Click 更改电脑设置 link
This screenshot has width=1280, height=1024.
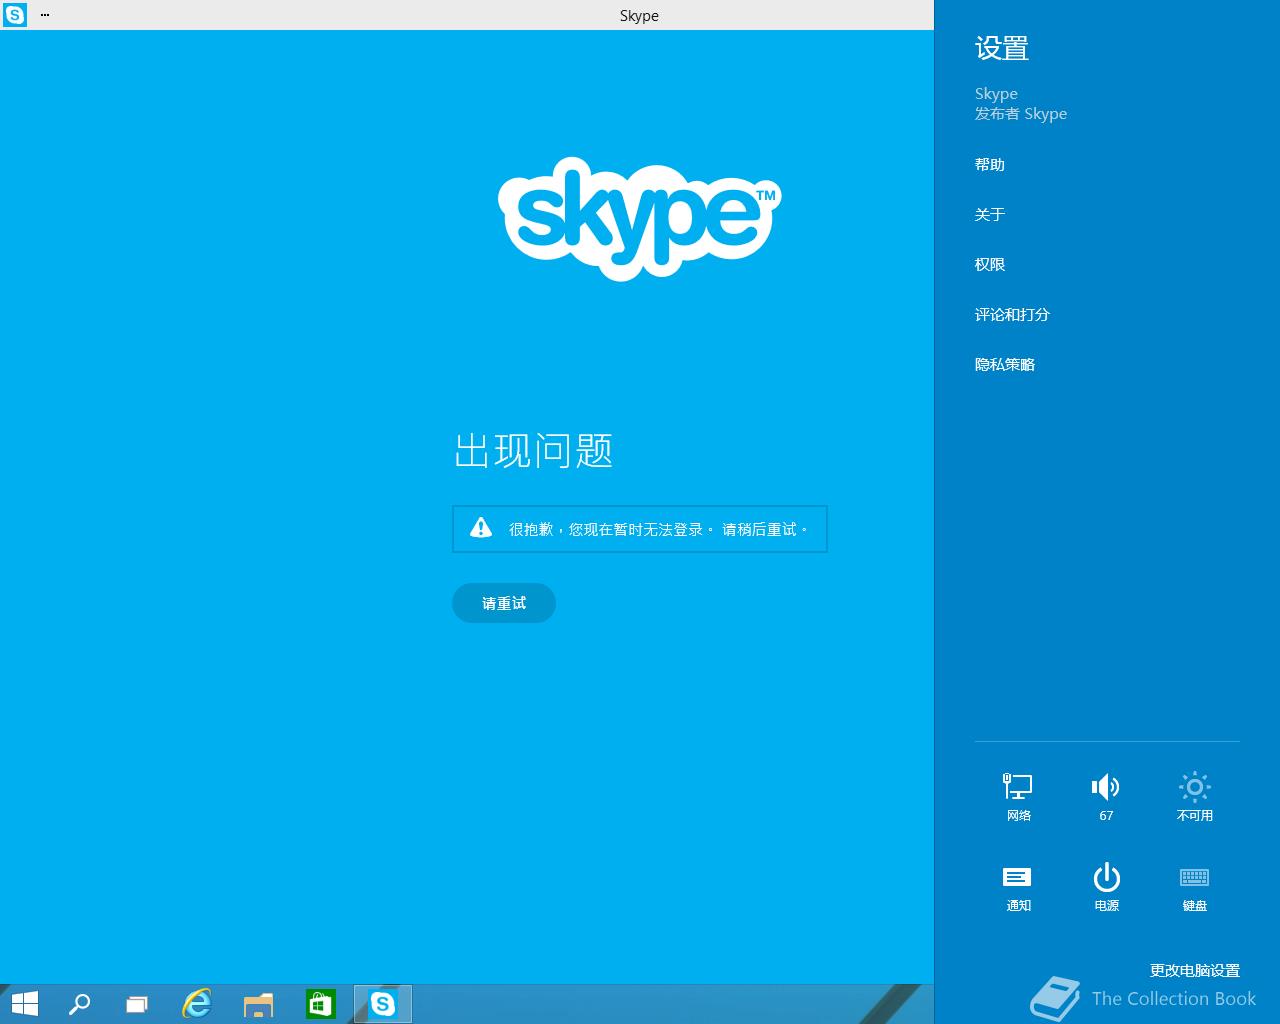(1195, 970)
